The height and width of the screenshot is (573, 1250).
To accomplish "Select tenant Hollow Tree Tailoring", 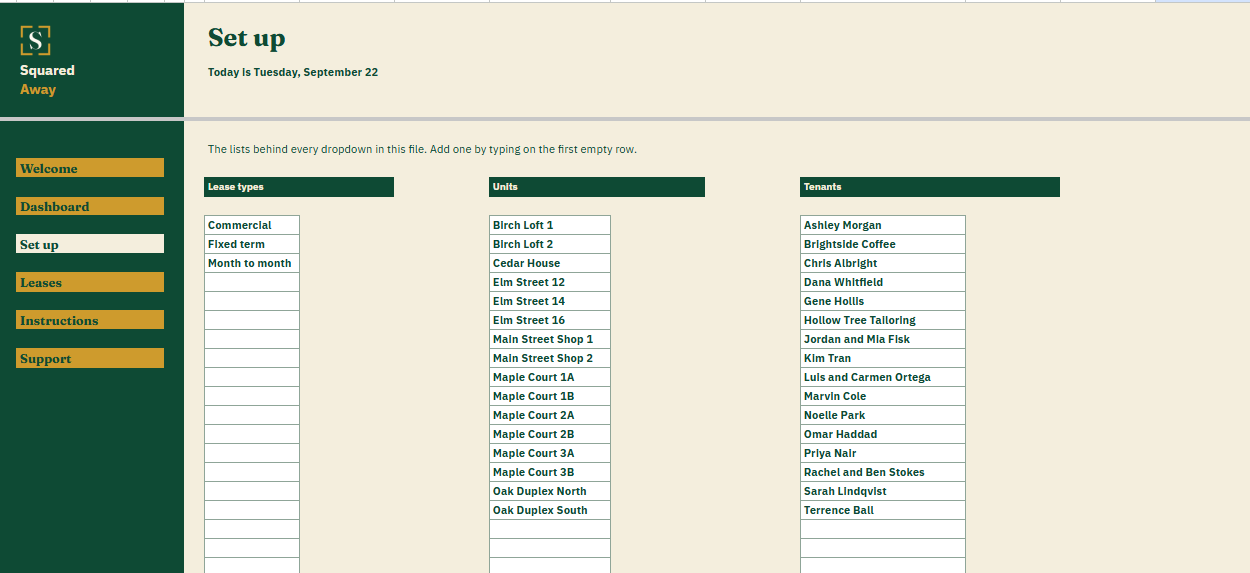I will (883, 320).
